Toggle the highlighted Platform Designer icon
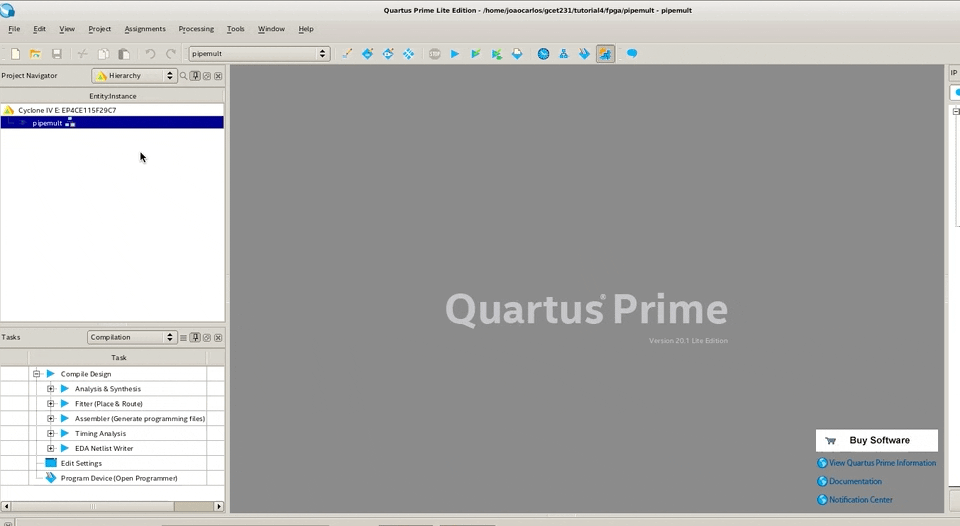This screenshot has height=526, width=960. [605, 54]
